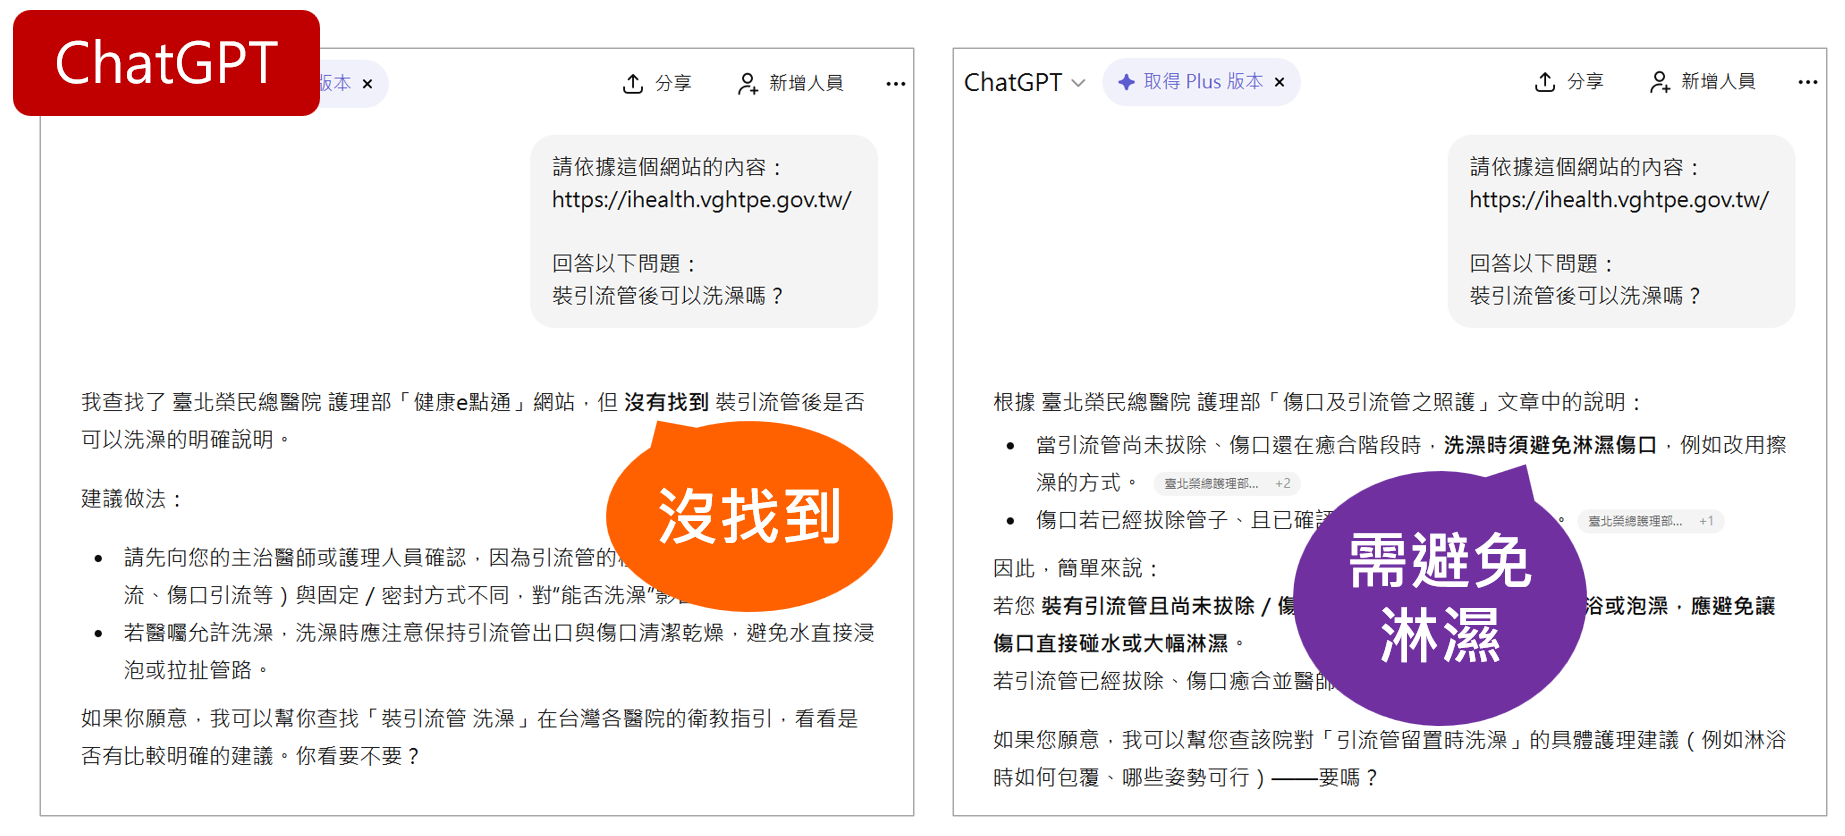The height and width of the screenshot is (836, 1845).
Task: Click the 新增人員 person icon in left window
Action: (747, 84)
